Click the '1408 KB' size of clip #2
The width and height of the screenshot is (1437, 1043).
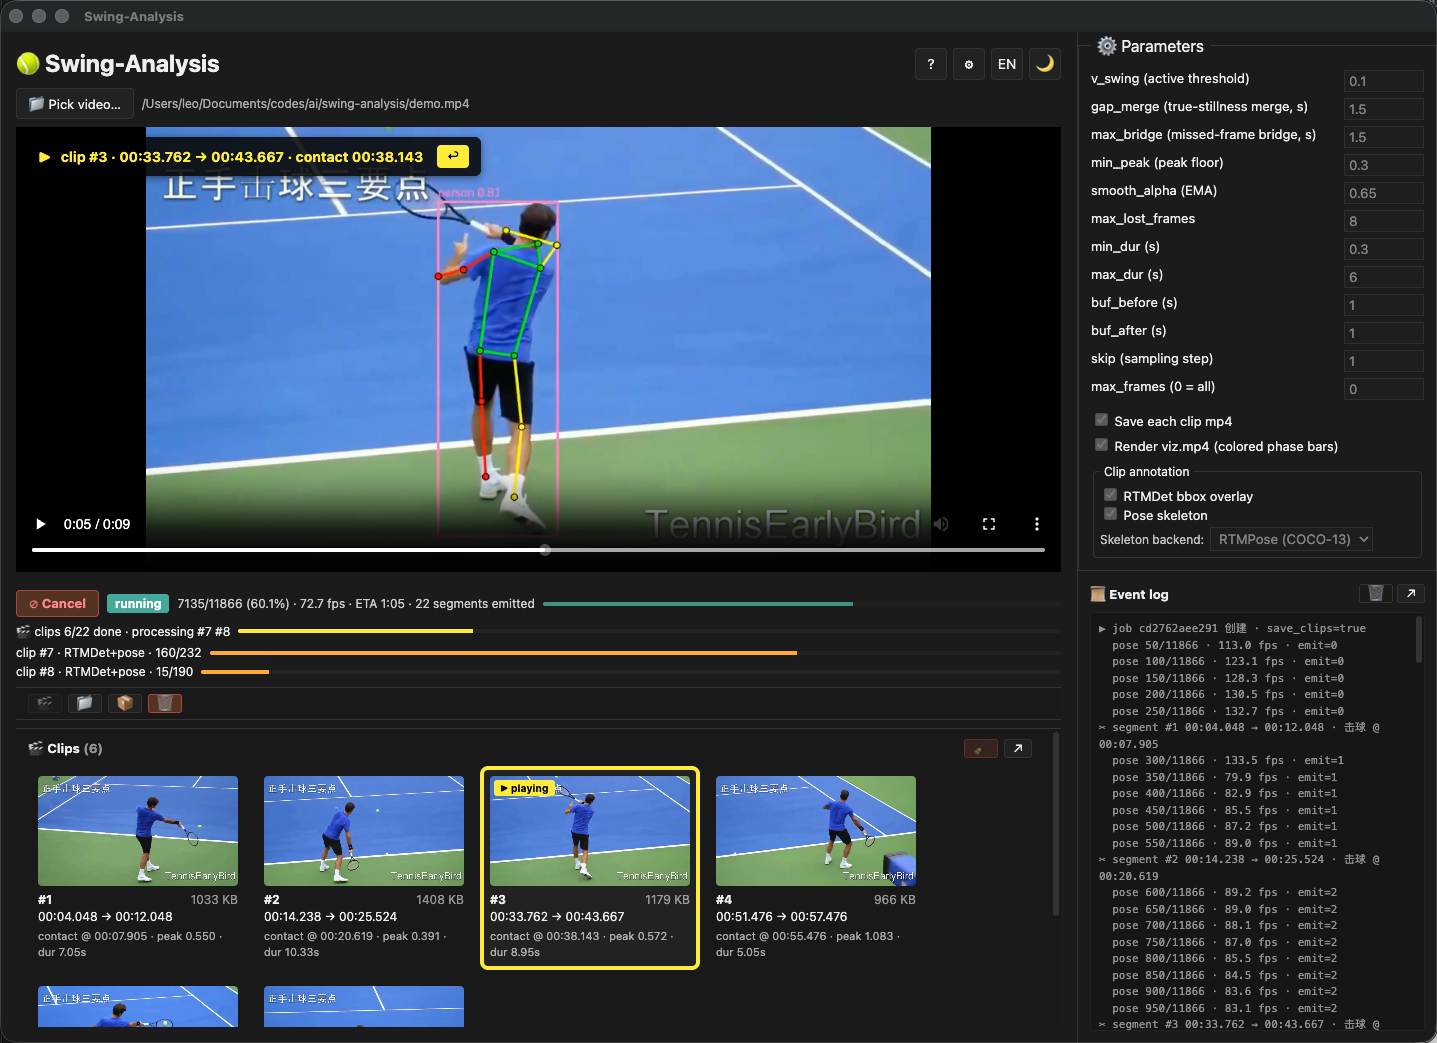click(x=440, y=900)
